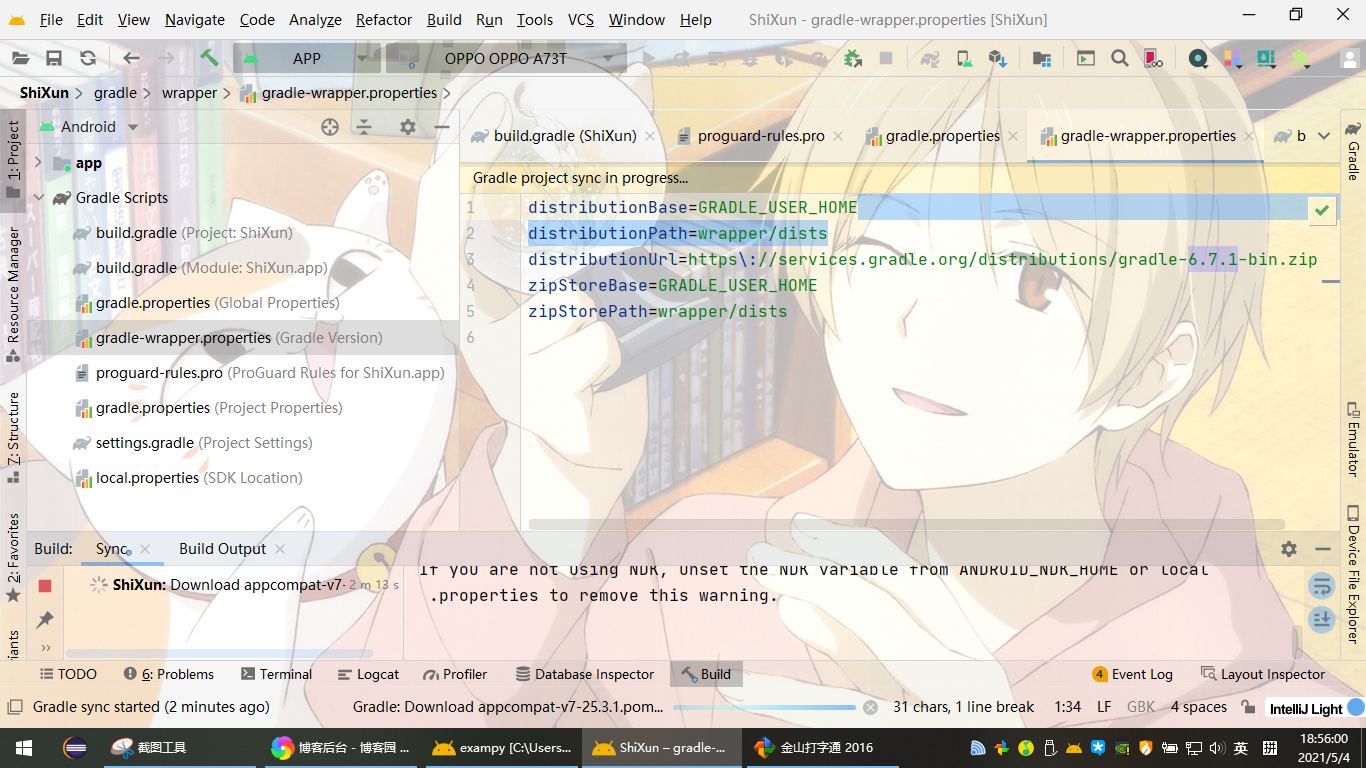
Task: Click the Search Everywhere magnifier icon
Action: point(1120,59)
